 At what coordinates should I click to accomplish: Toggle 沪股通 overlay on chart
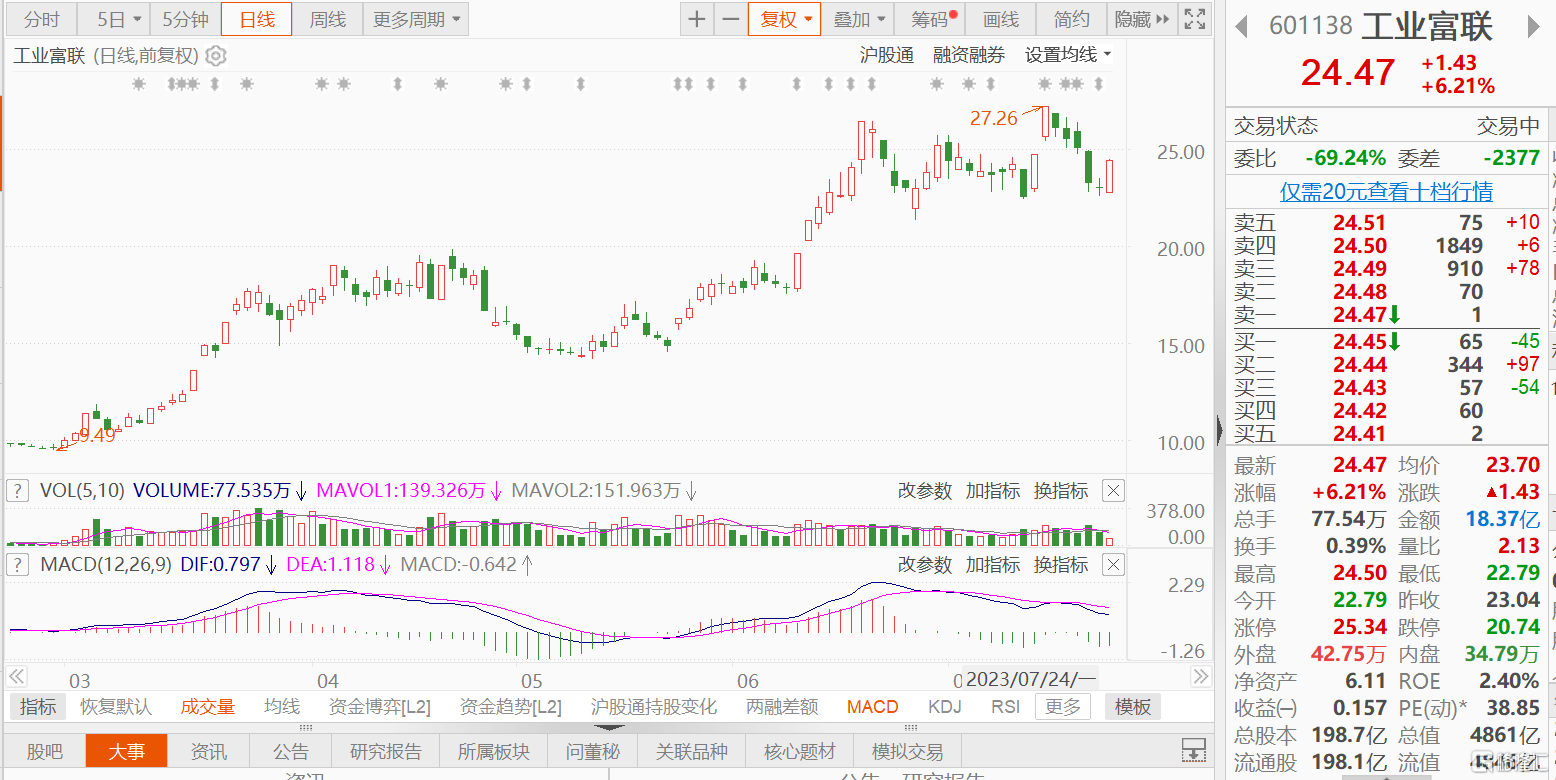[x=887, y=55]
